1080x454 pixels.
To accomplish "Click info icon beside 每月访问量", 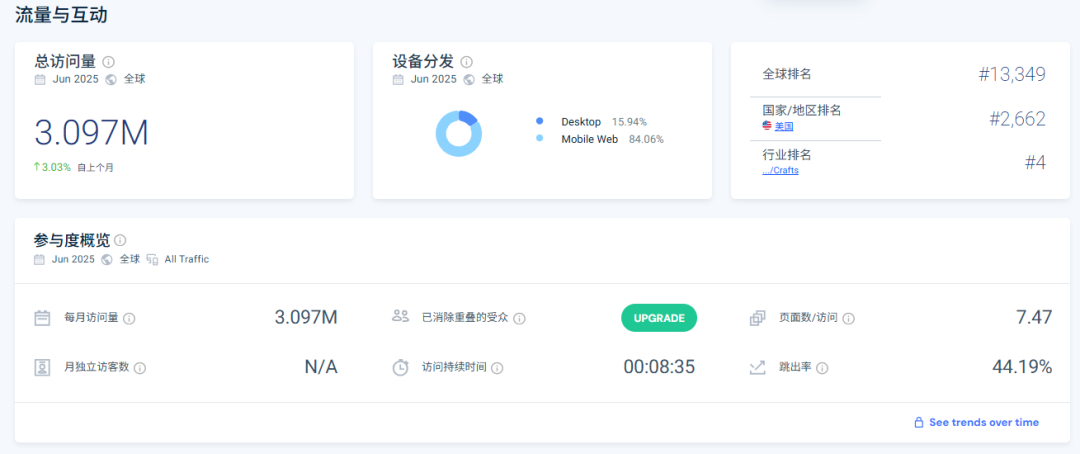I will pos(129,318).
